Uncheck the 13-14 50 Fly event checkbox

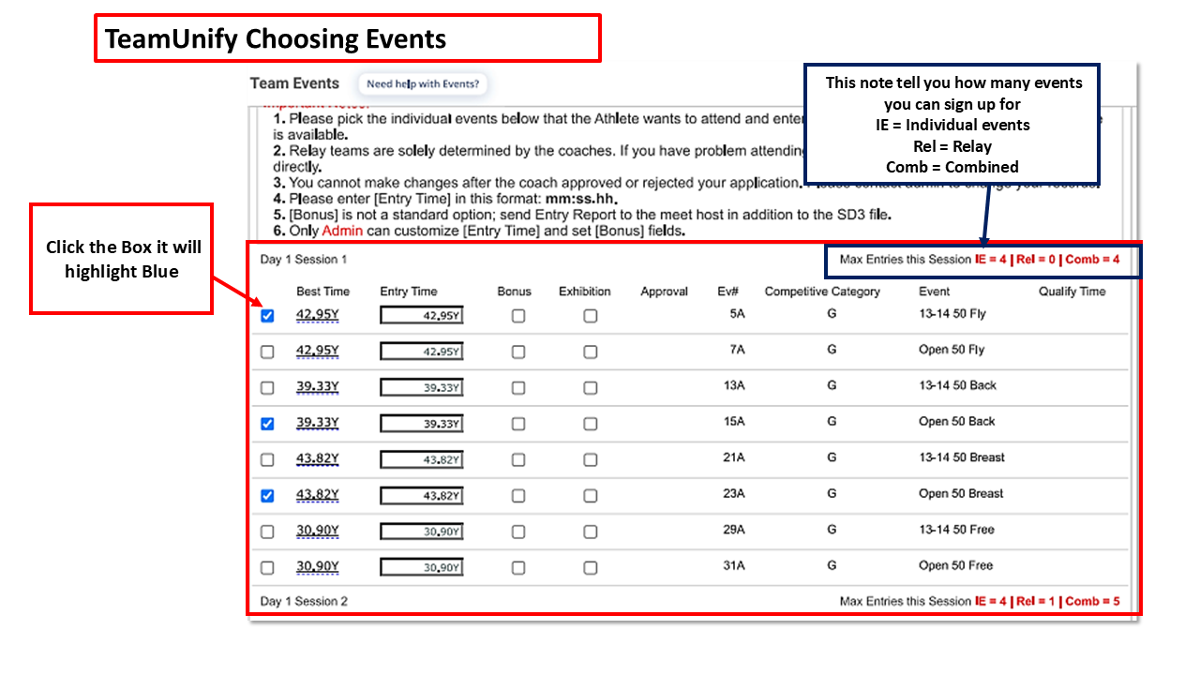(267, 316)
